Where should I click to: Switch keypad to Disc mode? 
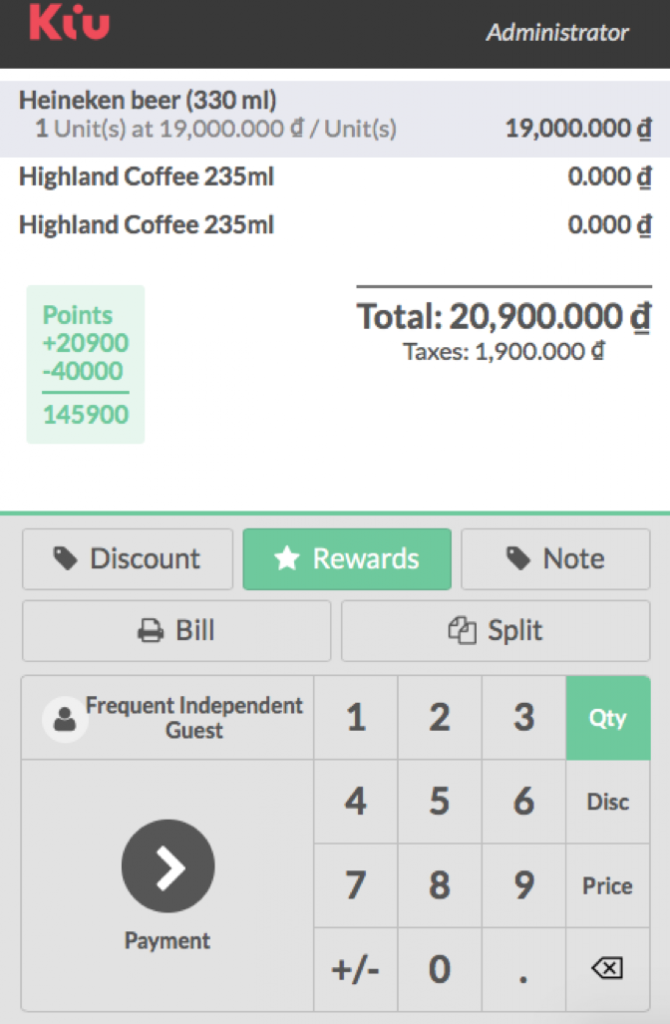pos(608,802)
